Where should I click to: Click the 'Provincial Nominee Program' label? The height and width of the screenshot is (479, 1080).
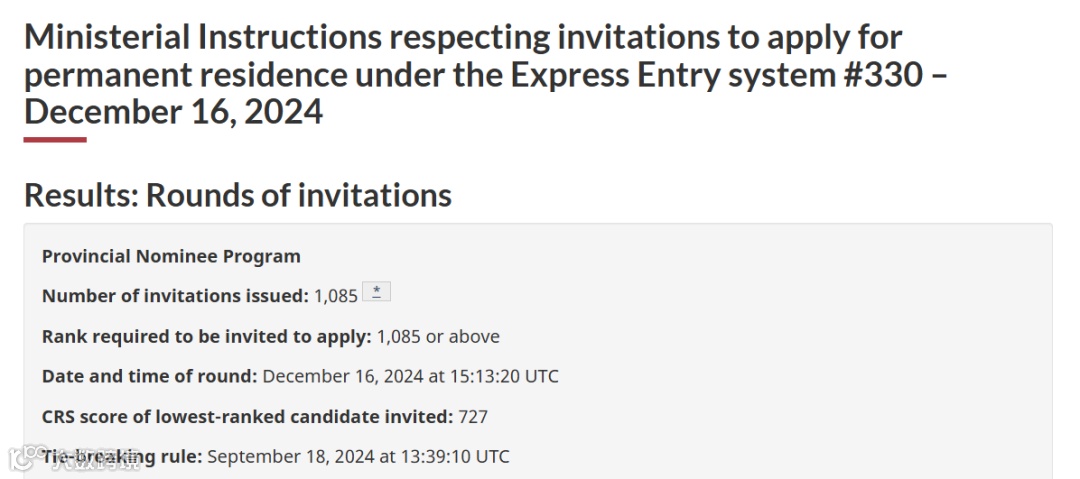[x=171, y=256]
